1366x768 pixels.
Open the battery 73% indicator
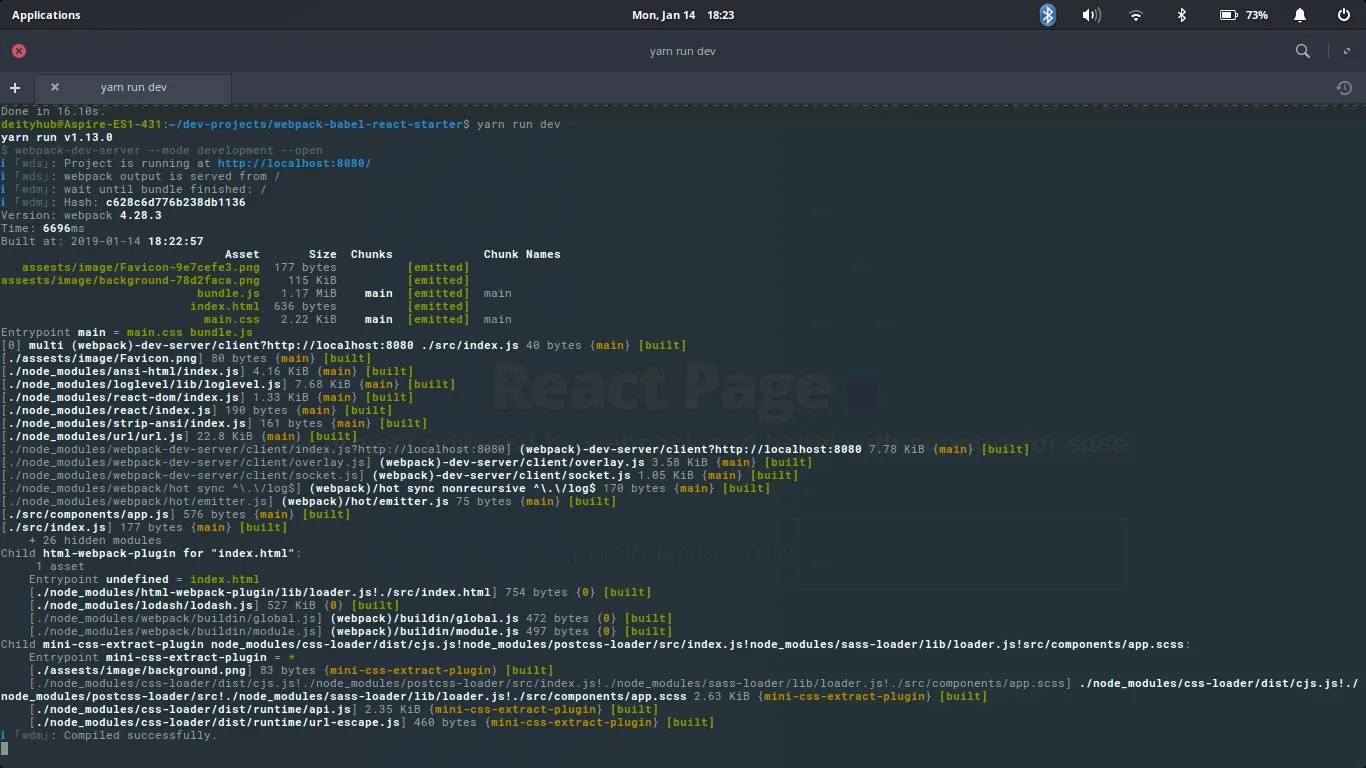click(1244, 15)
